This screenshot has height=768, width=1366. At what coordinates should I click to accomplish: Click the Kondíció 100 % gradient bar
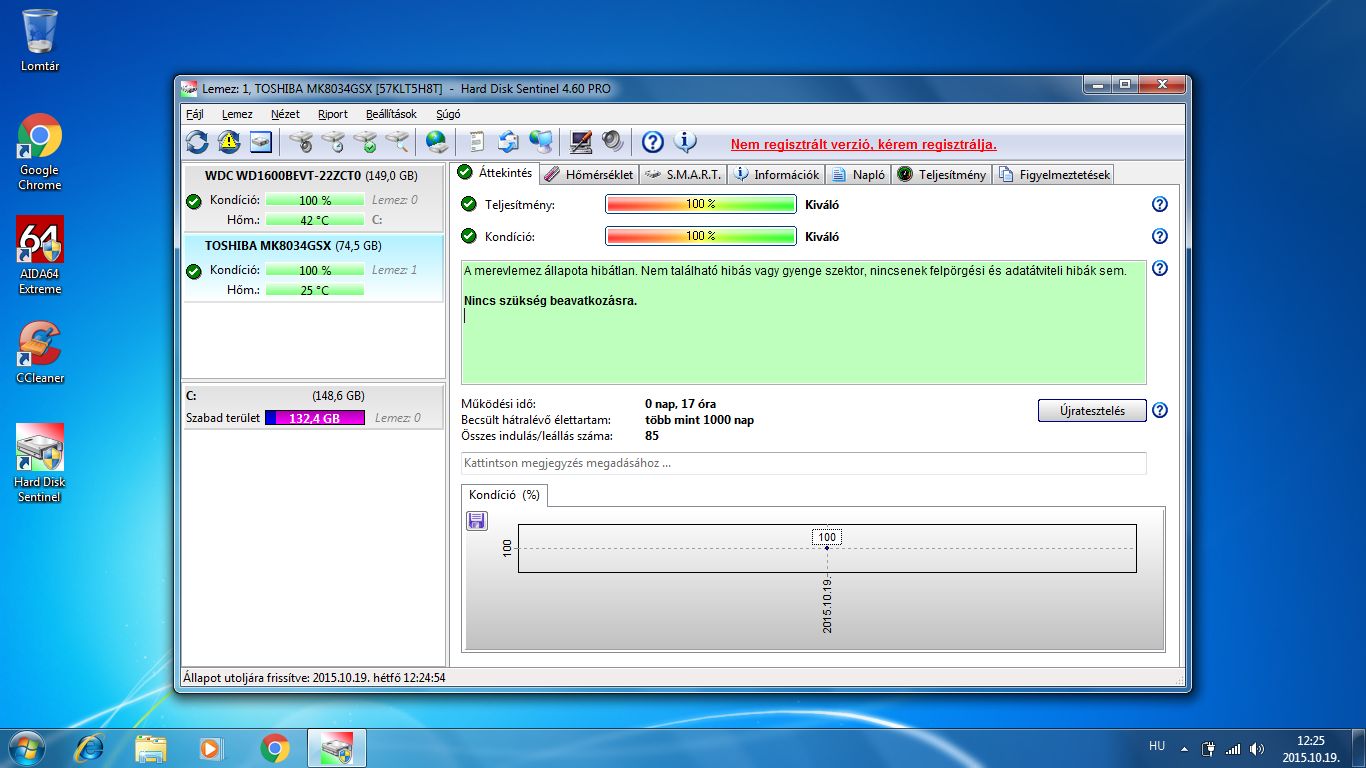pos(701,236)
